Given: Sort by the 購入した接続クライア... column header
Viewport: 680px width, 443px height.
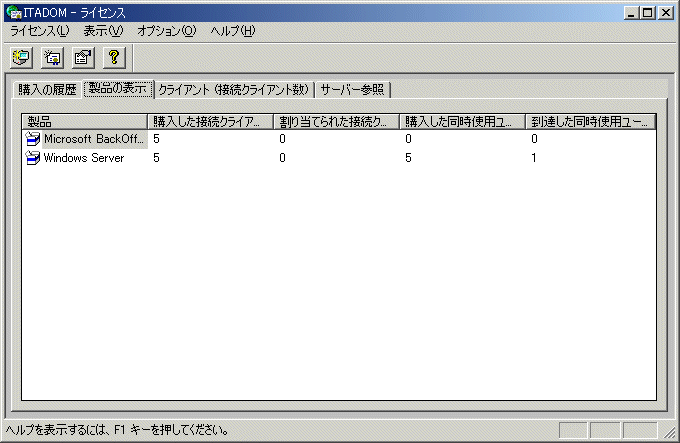Looking at the screenshot, I should click(x=210, y=122).
